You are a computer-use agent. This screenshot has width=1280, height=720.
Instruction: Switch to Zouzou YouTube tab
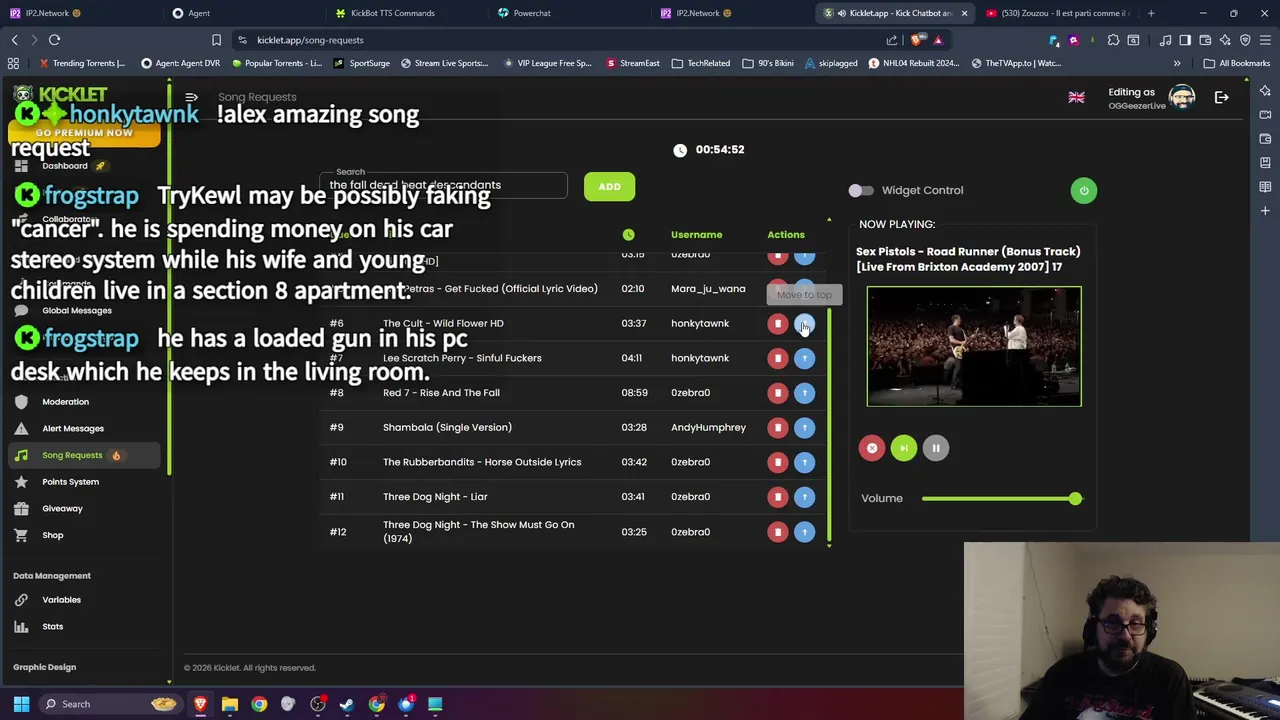(x=1057, y=13)
